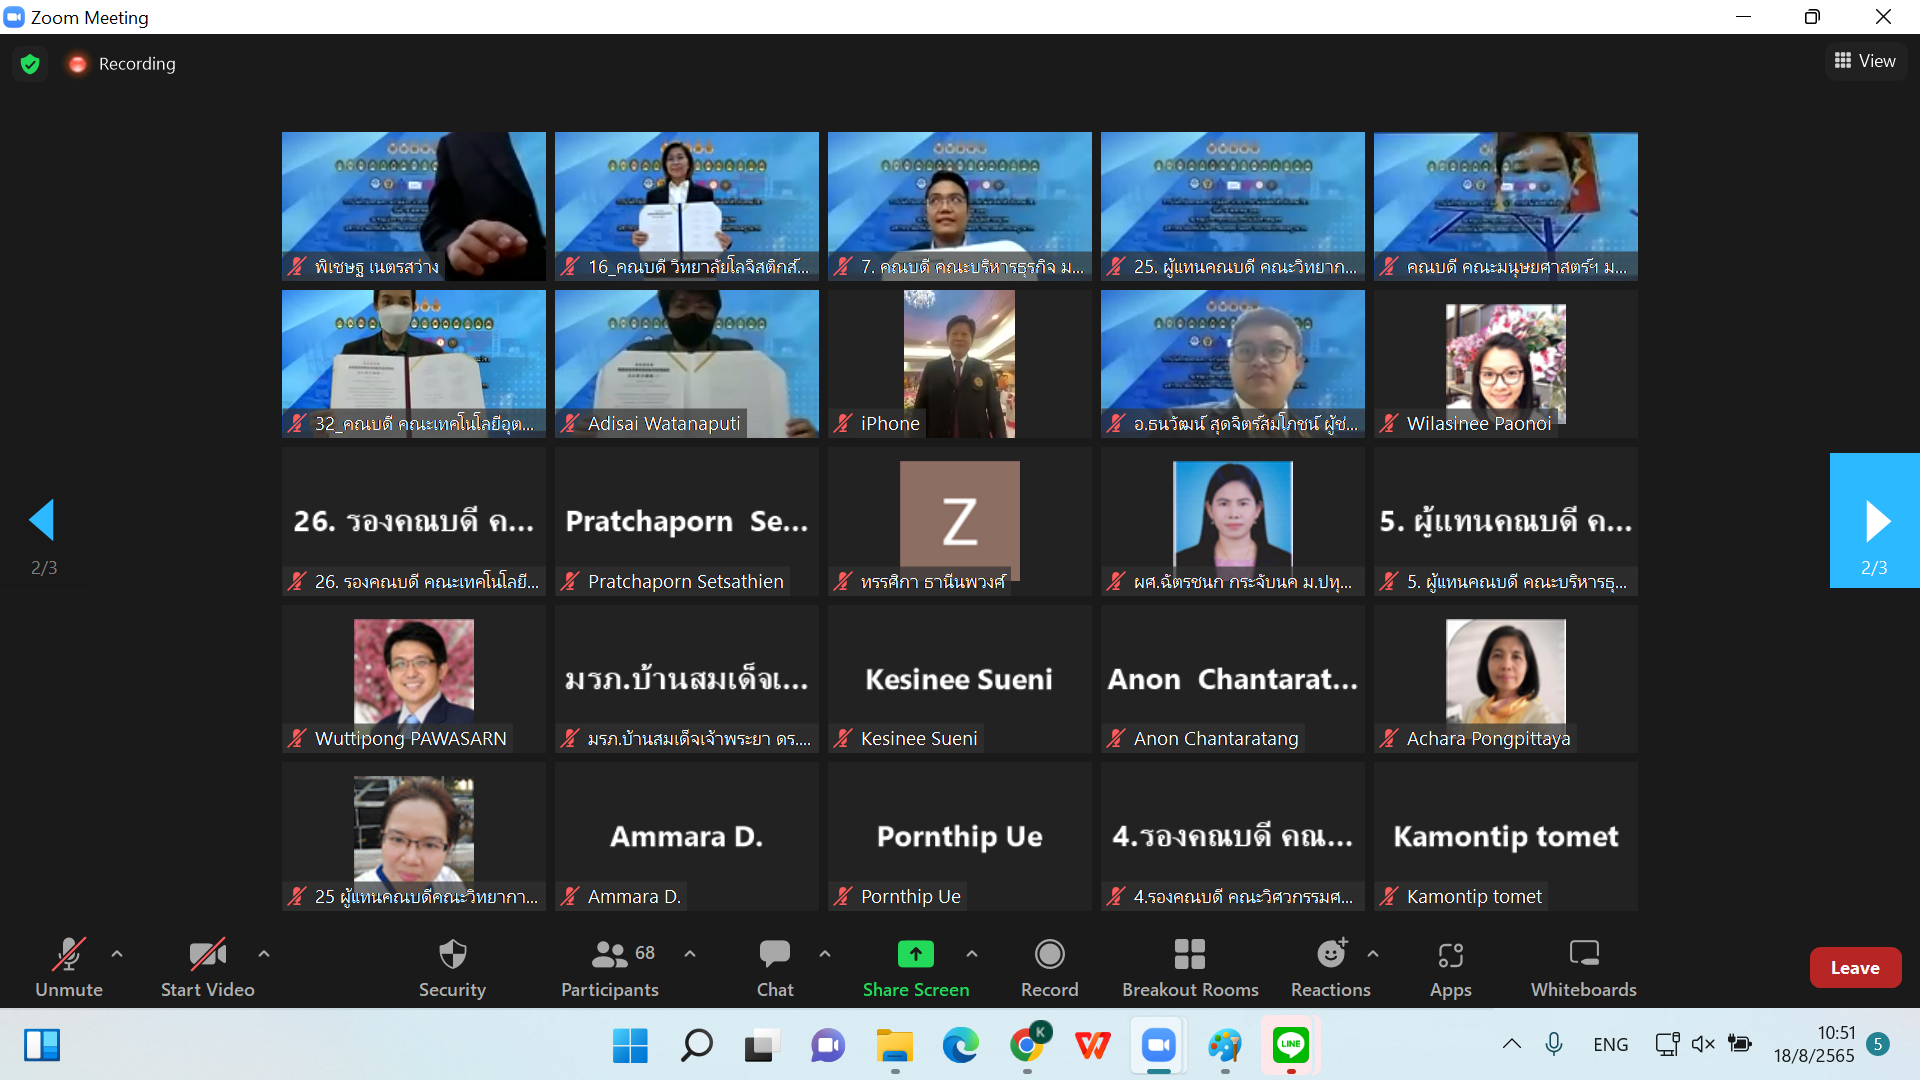1920x1080 pixels.
Task: Expand video options arrow beside Start Video
Action: 264,954
